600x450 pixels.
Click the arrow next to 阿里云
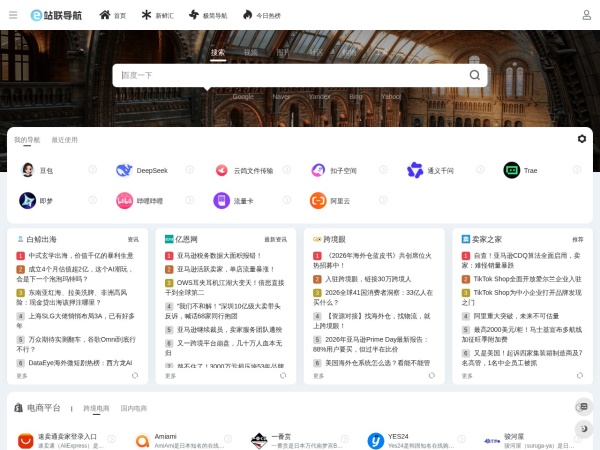383,200
